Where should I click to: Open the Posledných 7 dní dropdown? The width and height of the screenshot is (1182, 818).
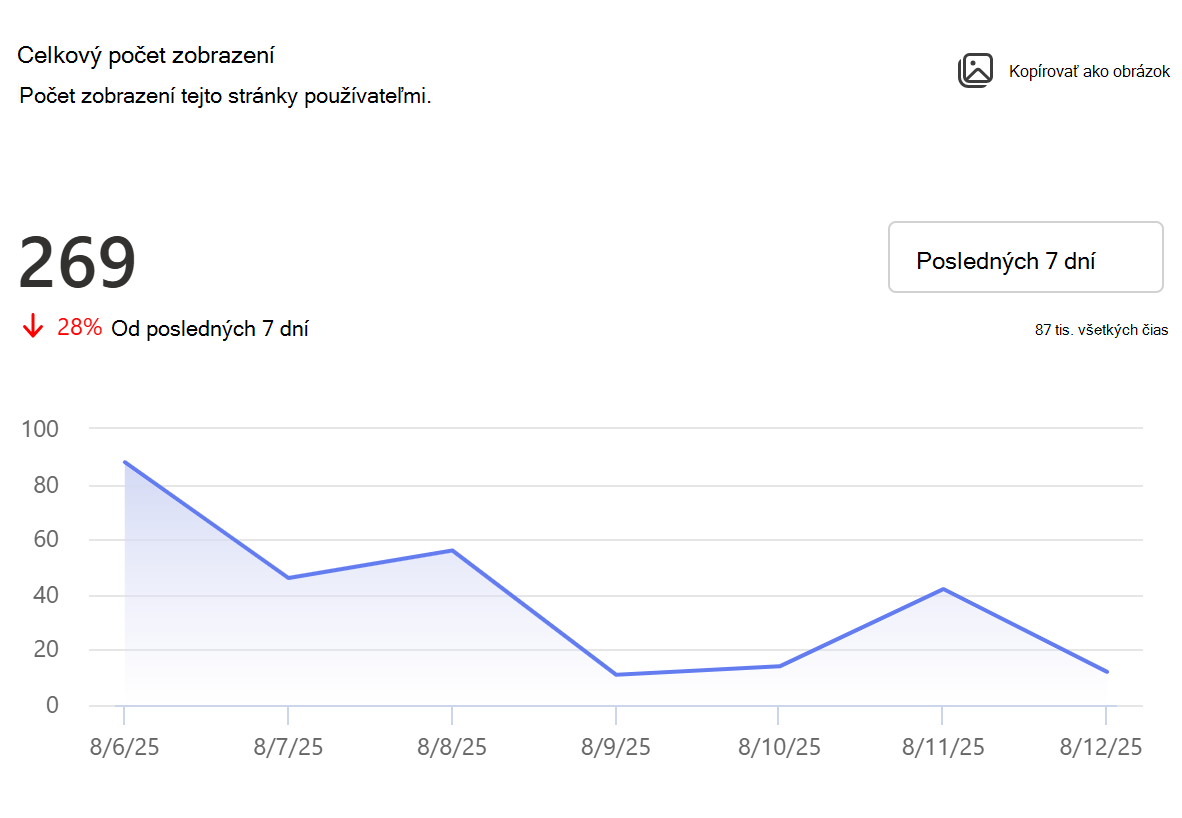[x=1025, y=257]
